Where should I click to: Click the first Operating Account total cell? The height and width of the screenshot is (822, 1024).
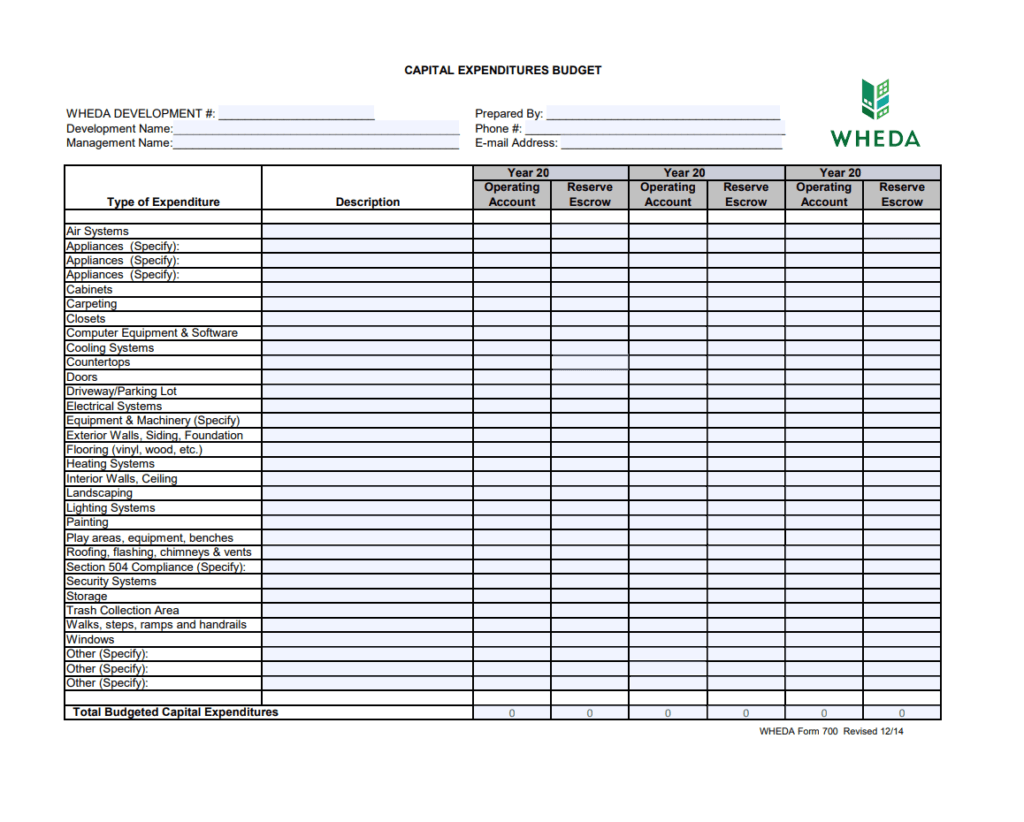pos(512,713)
